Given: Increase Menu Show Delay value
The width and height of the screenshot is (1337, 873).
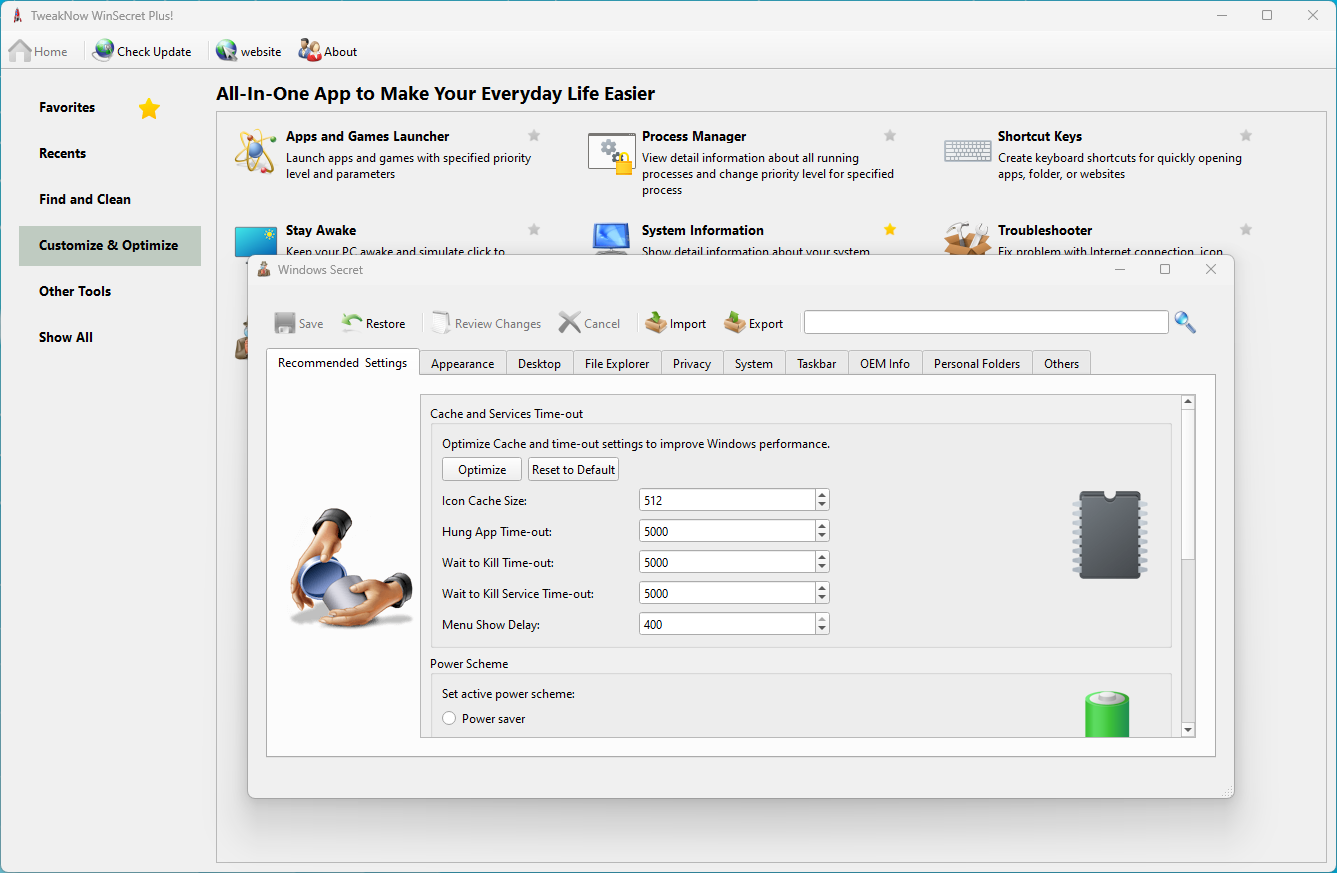Looking at the screenshot, I should pos(822,618).
